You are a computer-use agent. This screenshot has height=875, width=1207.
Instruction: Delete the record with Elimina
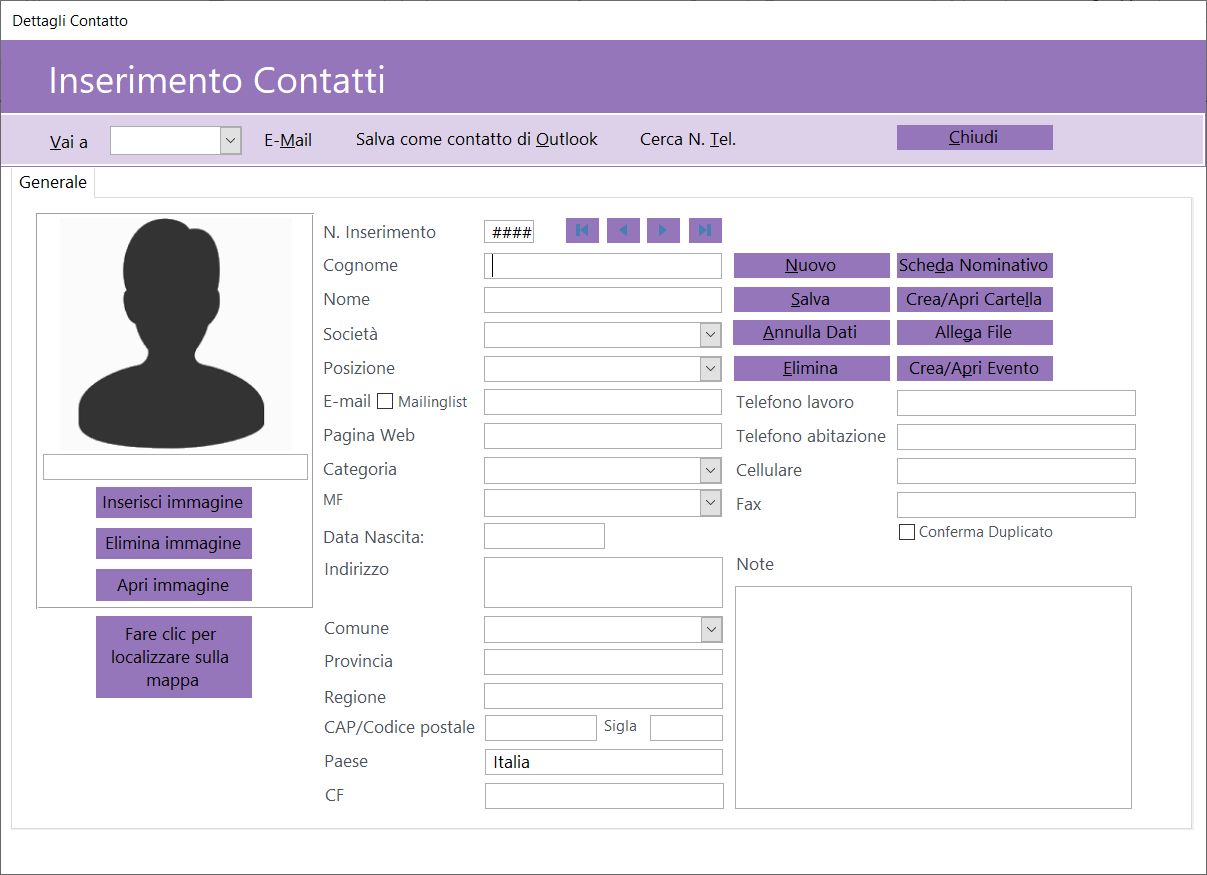[x=811, y=368]
